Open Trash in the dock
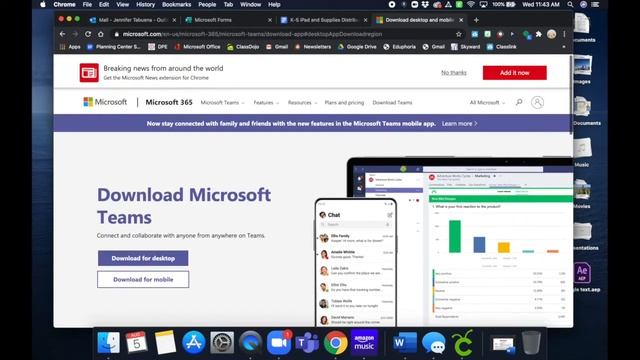The height and width of the screenshot is (360, 640). (531, 342)
